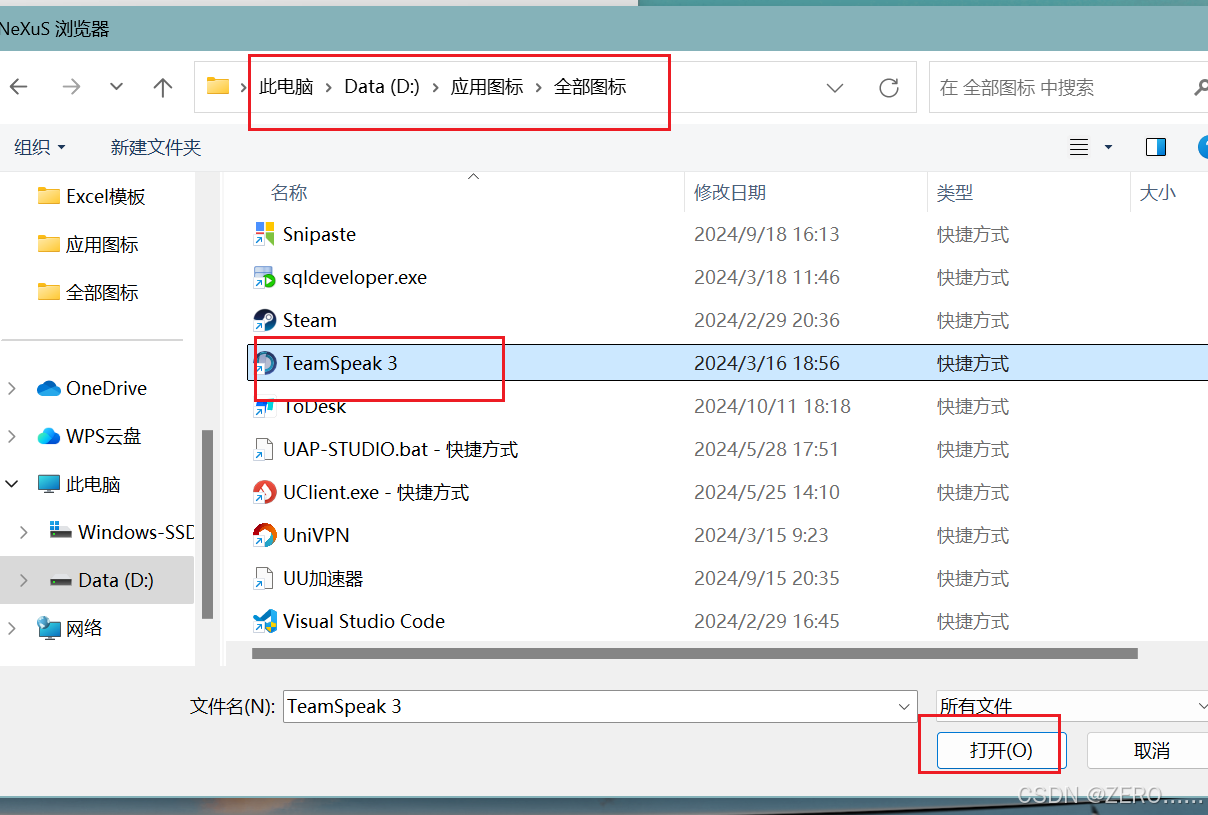Image resolution: width=1208 pixels, height=815 pixels.
Task: Select the UAP-STUDIO.bat shortcut icon
Action: [264, 450]
